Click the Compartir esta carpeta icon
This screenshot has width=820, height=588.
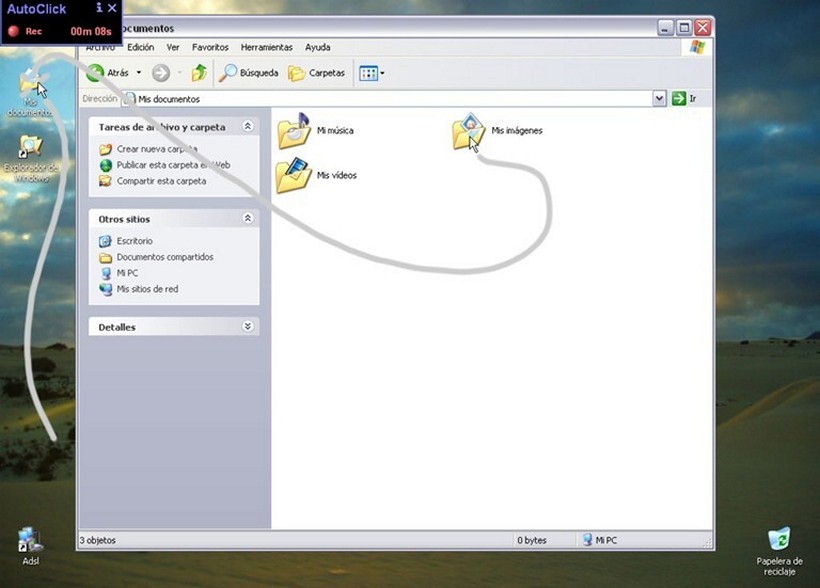[x=106, y=181]
